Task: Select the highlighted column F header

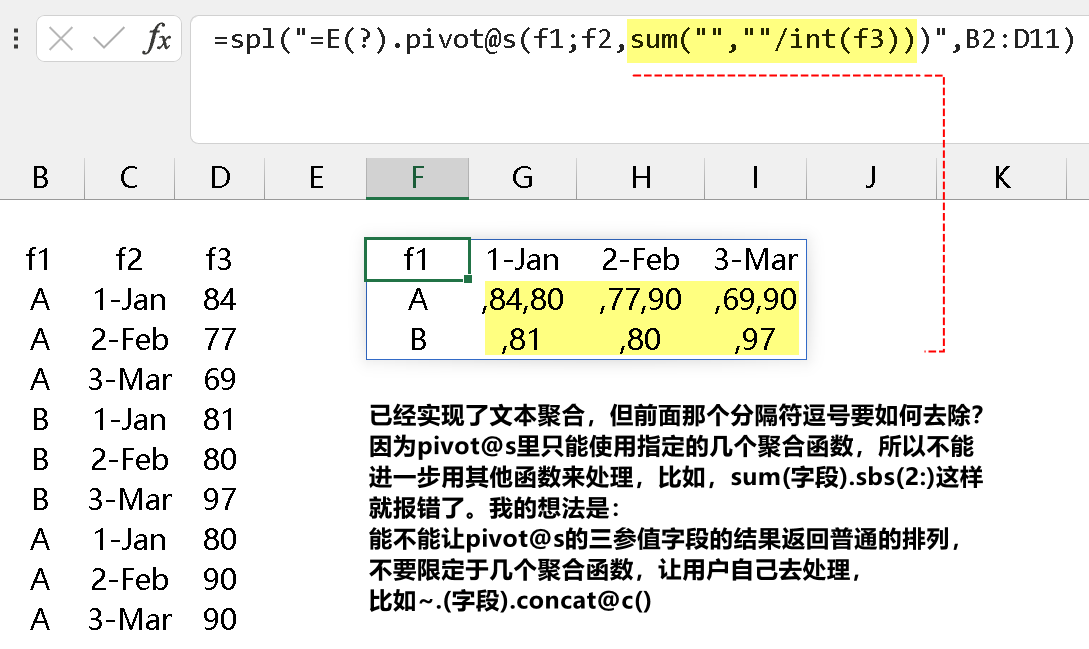Action: (x=417, y=178)
